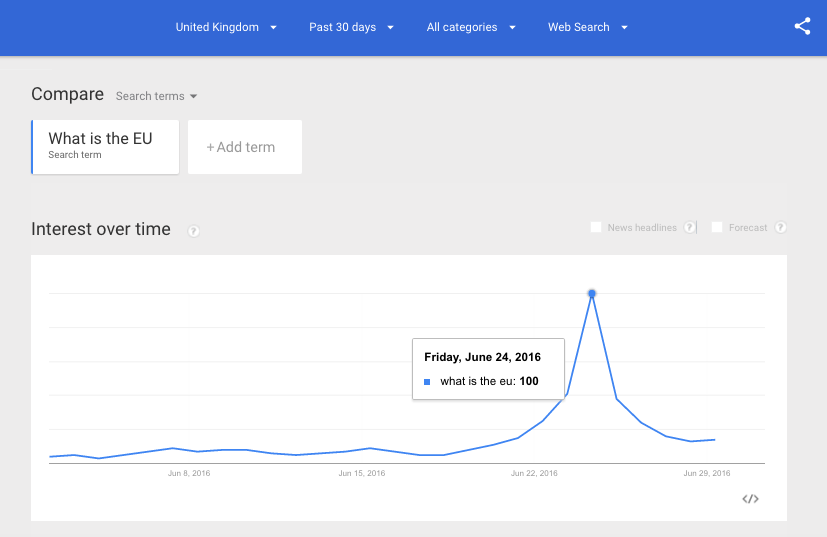Open the embed code icon below the chart
This screenshot has height=537, width=827.
750,499
